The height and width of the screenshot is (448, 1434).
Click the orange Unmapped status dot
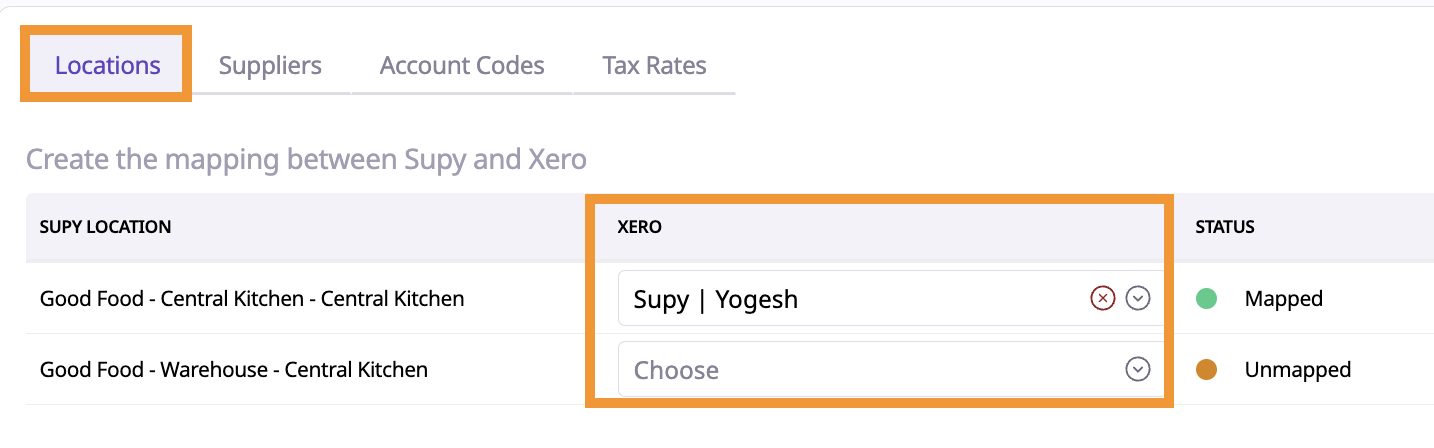(x=1206, y=370)
